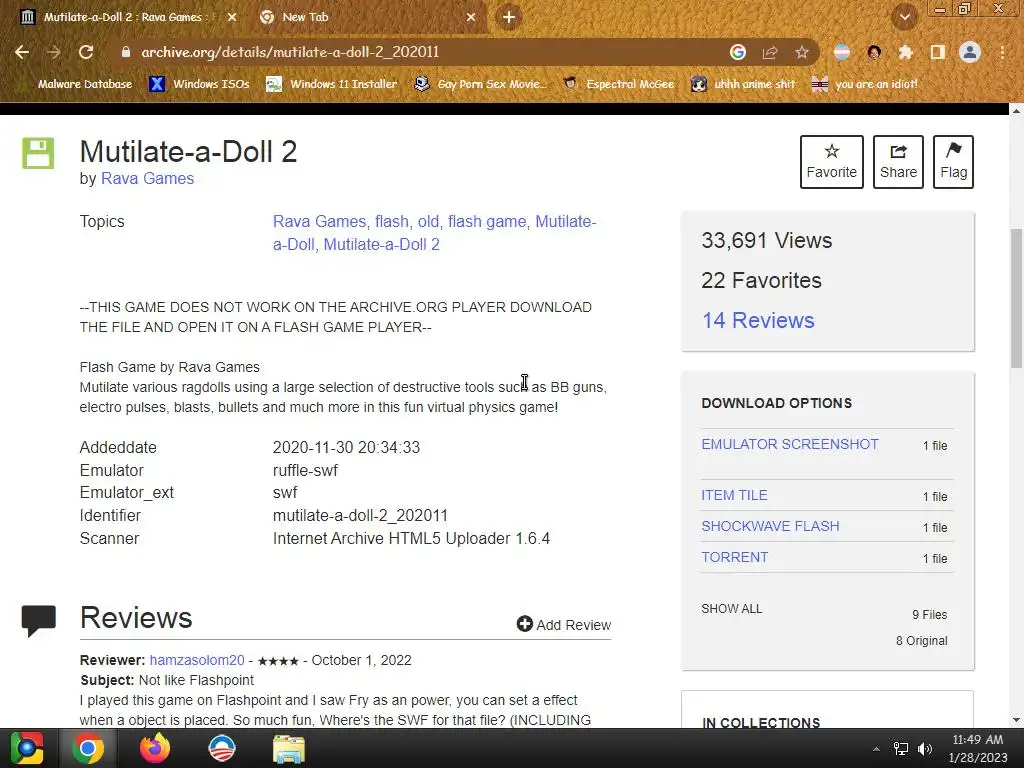
Task: Reload the archive.org page
Action: point(86,52)
